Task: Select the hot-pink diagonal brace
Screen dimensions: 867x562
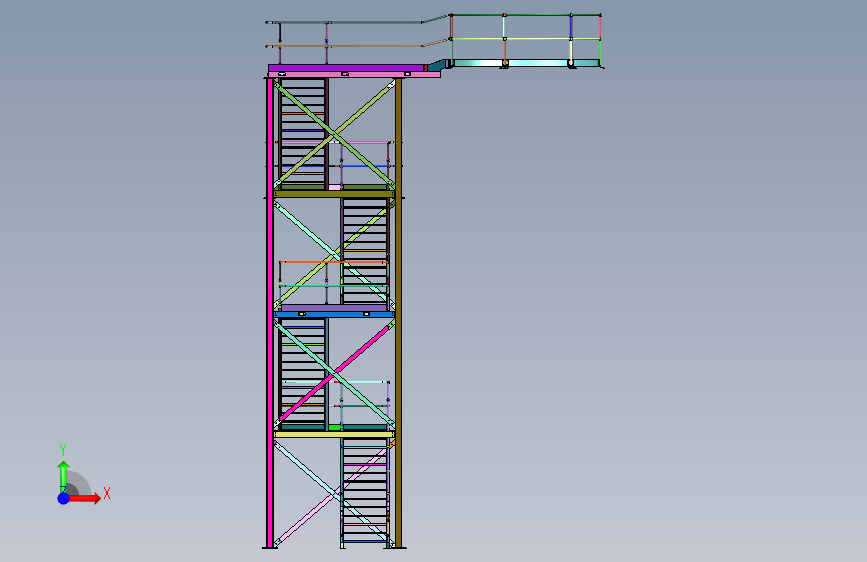Action: pyautogui.click(x=335, y=374)
